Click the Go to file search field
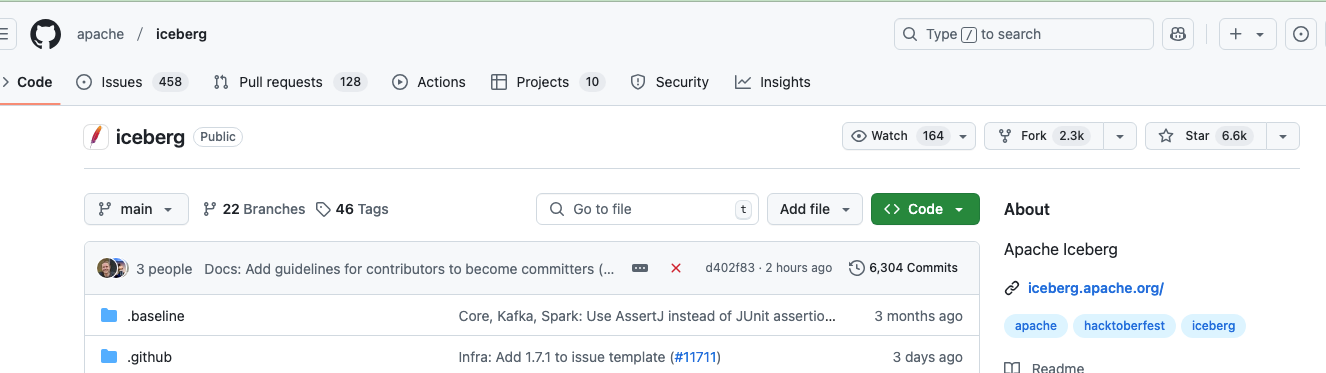The height and width of the screenshot is (373, 1326). tap(647, 209)
